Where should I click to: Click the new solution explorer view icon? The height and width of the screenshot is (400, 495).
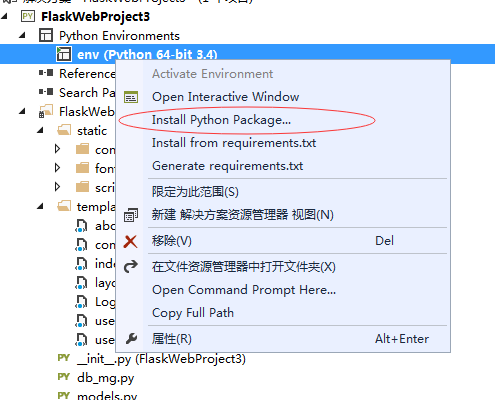131,215
